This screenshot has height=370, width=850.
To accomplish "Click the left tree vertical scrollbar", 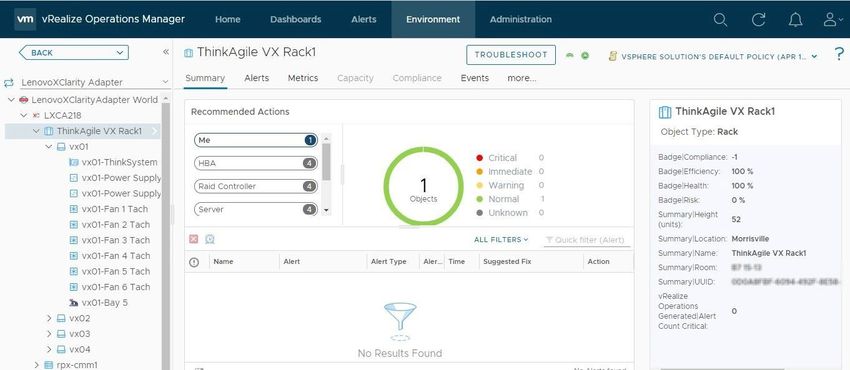I will point(166,233).
